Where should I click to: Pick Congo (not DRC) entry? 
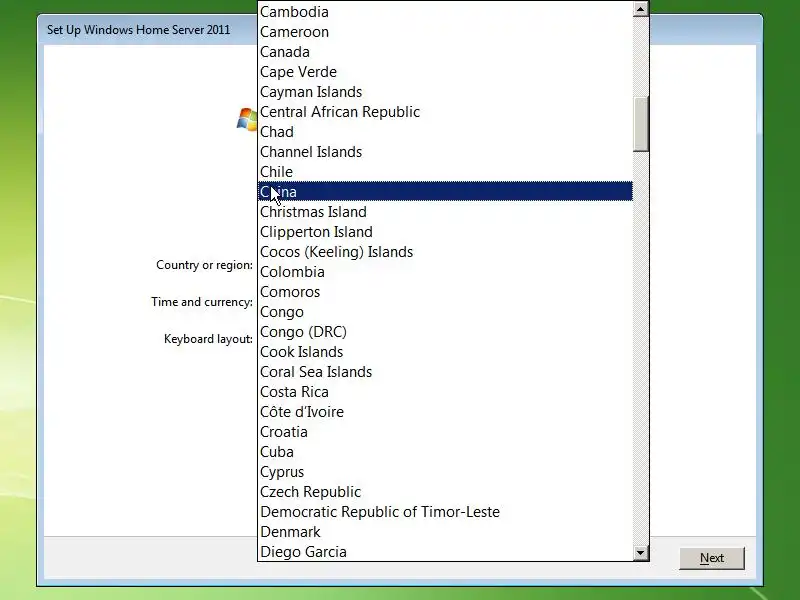445,312
